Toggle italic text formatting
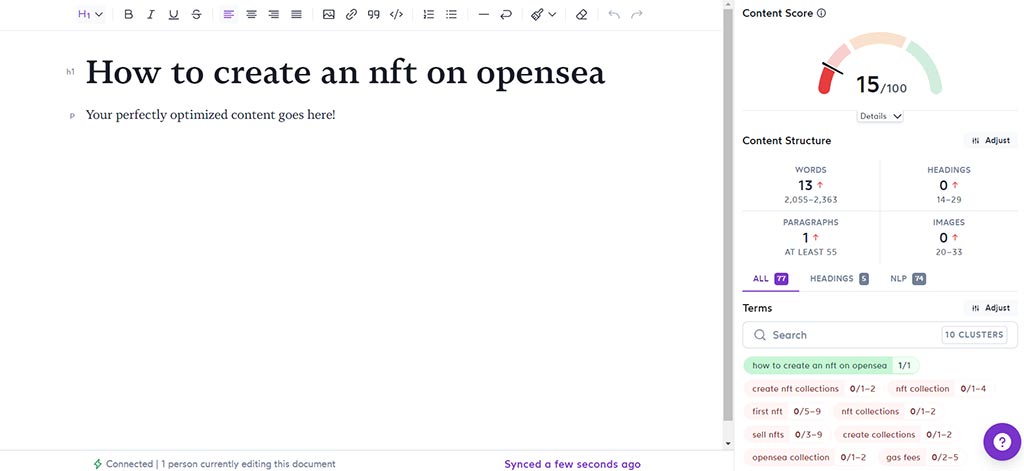 [x=151, y=15]
